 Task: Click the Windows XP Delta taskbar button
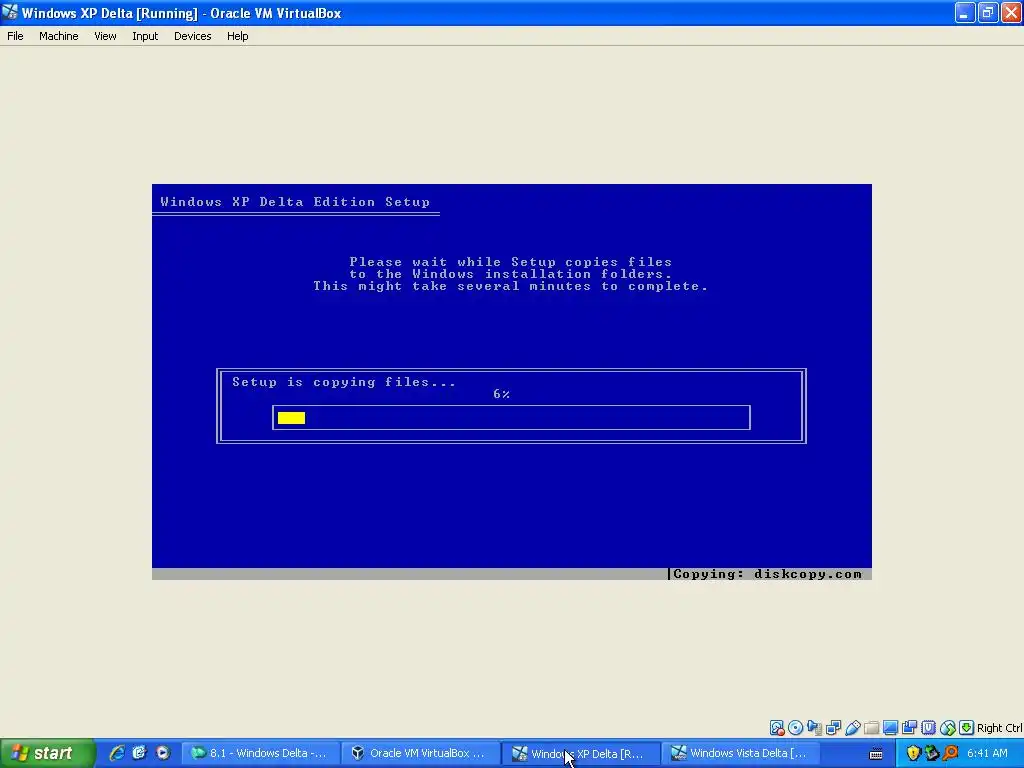pyautogui.click(x=581, y=753)
